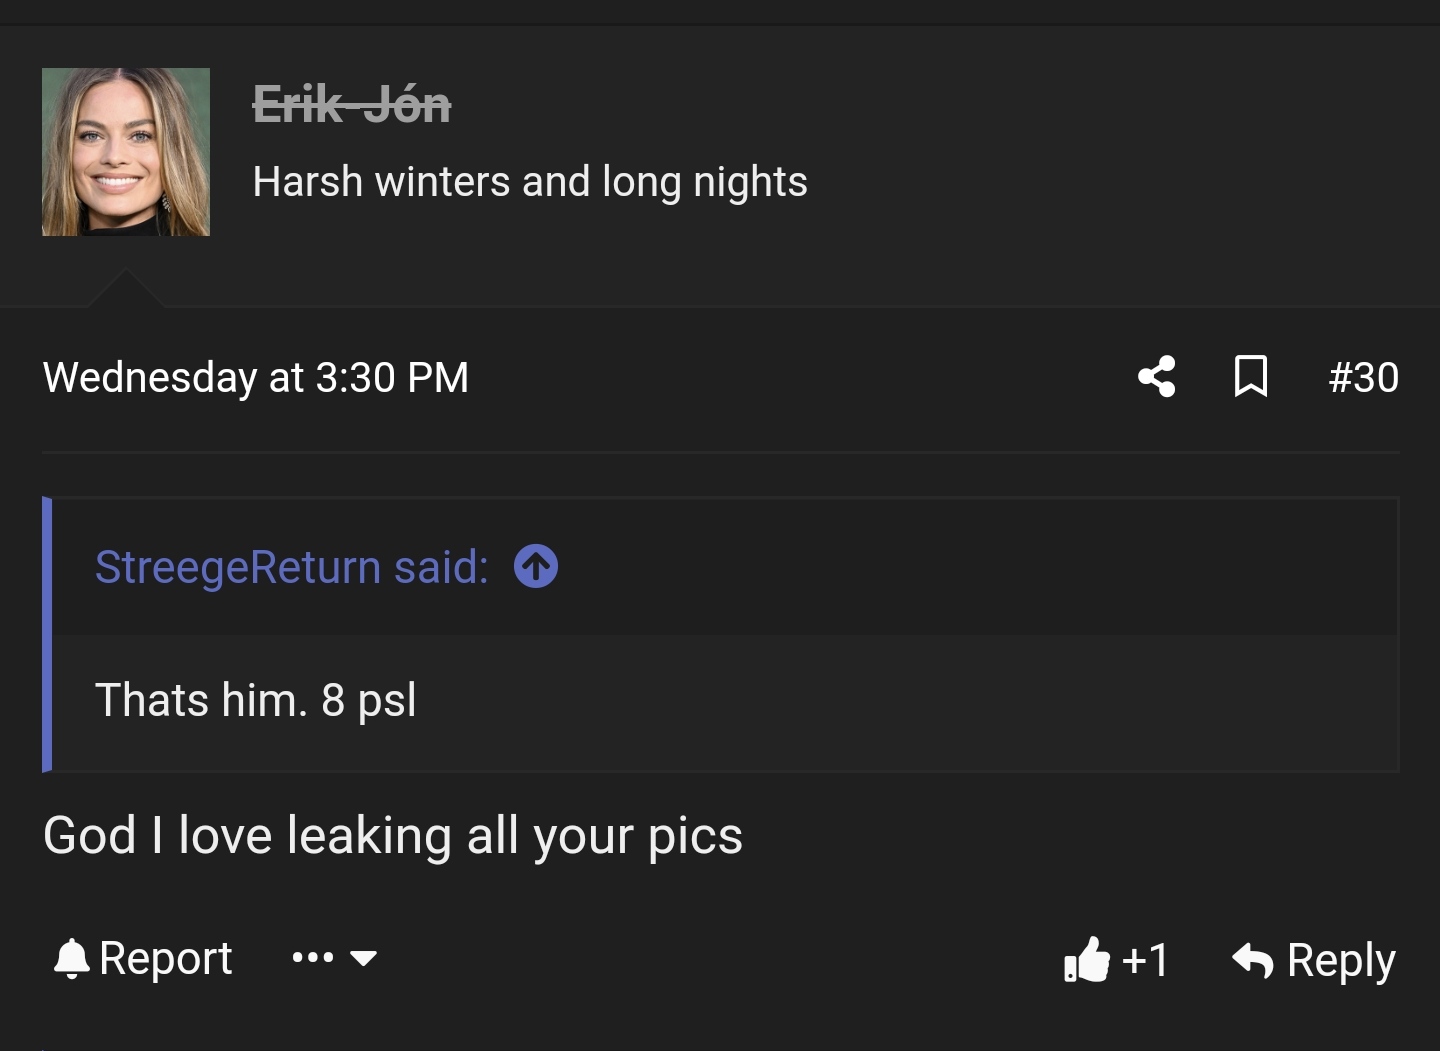
Task: Open the struck-through Erik-Jón username
Action: (352, 104)
